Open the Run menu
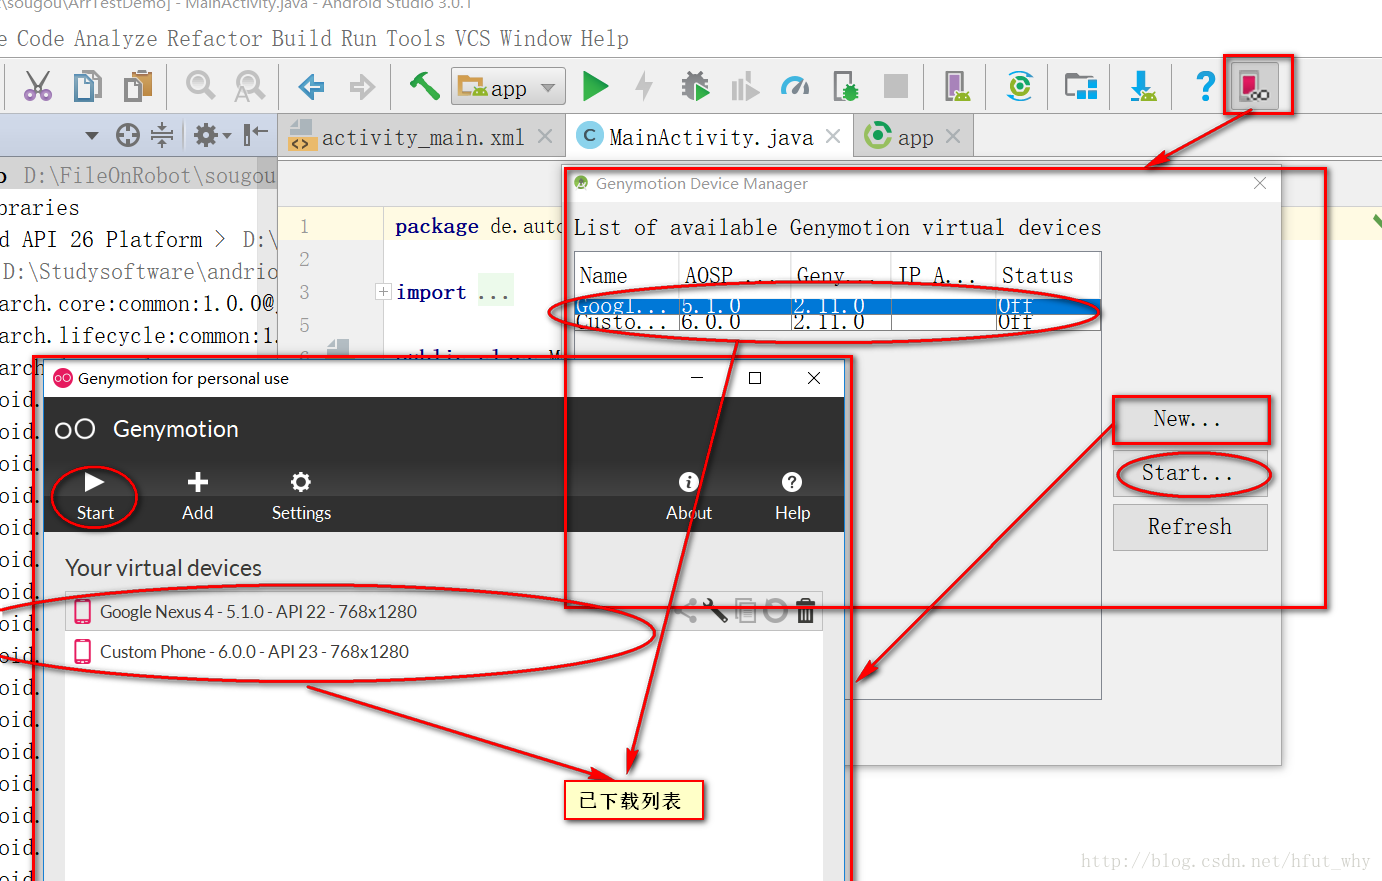1382x881 pixels. pyautogui.click(x=359, y=39)
